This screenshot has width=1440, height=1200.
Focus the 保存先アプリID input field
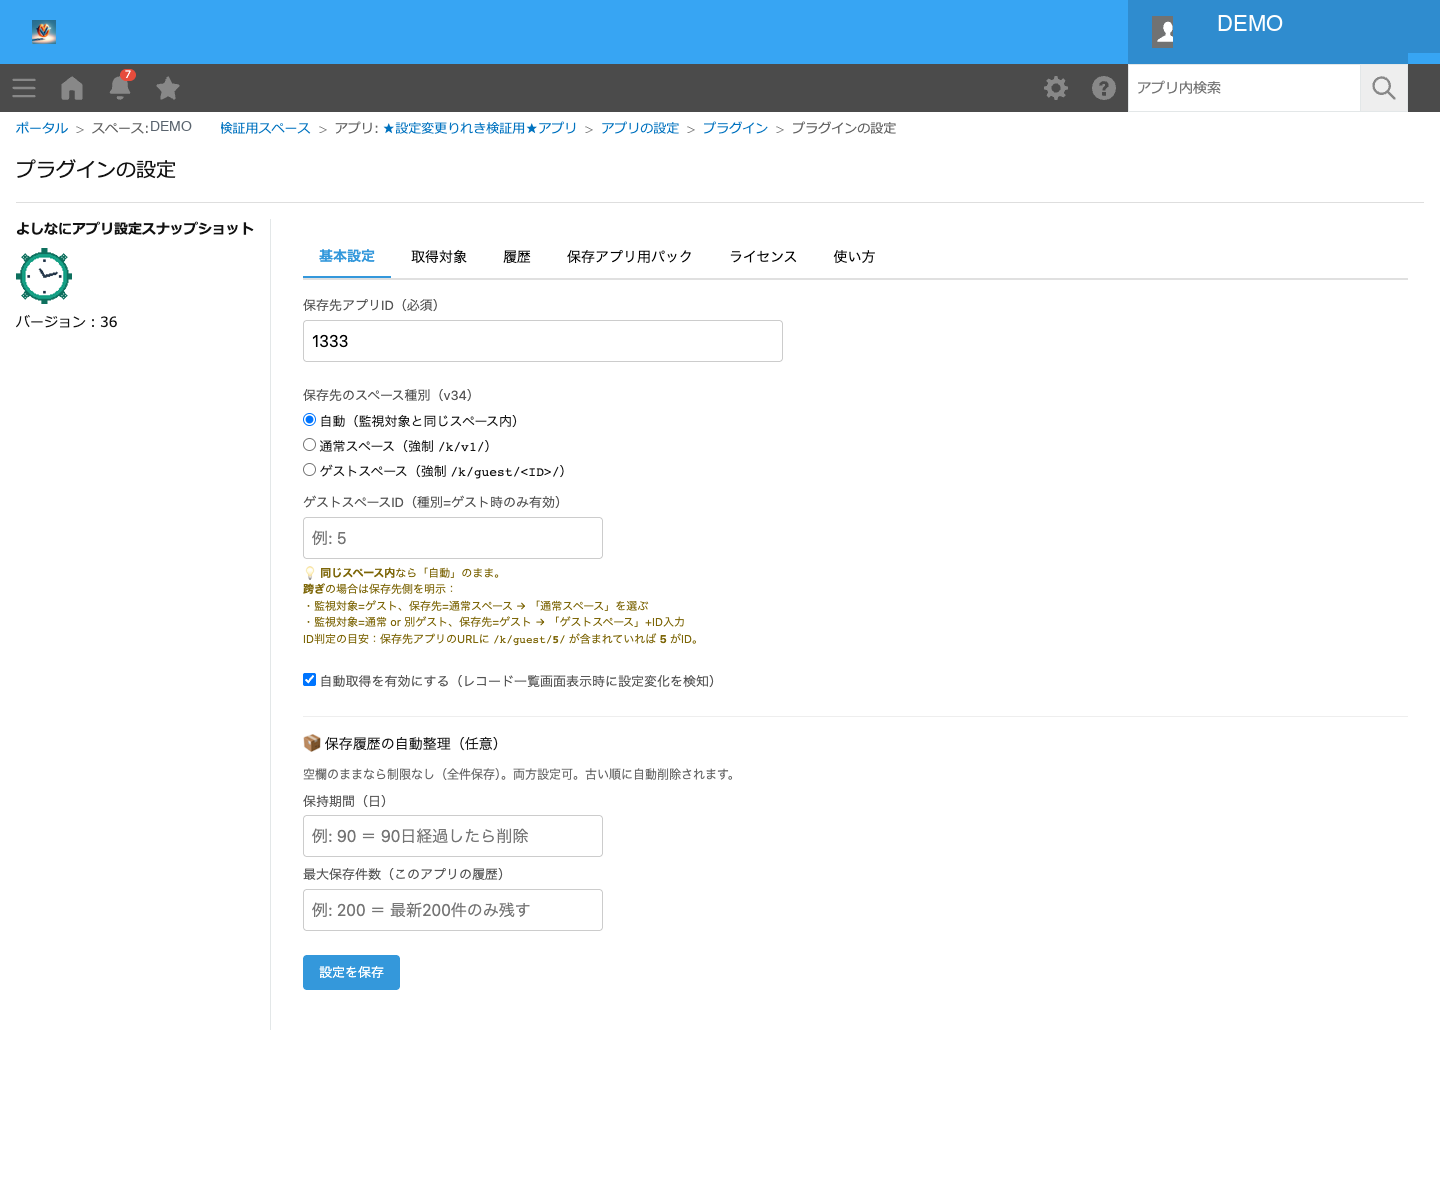[x=543, y=341]
